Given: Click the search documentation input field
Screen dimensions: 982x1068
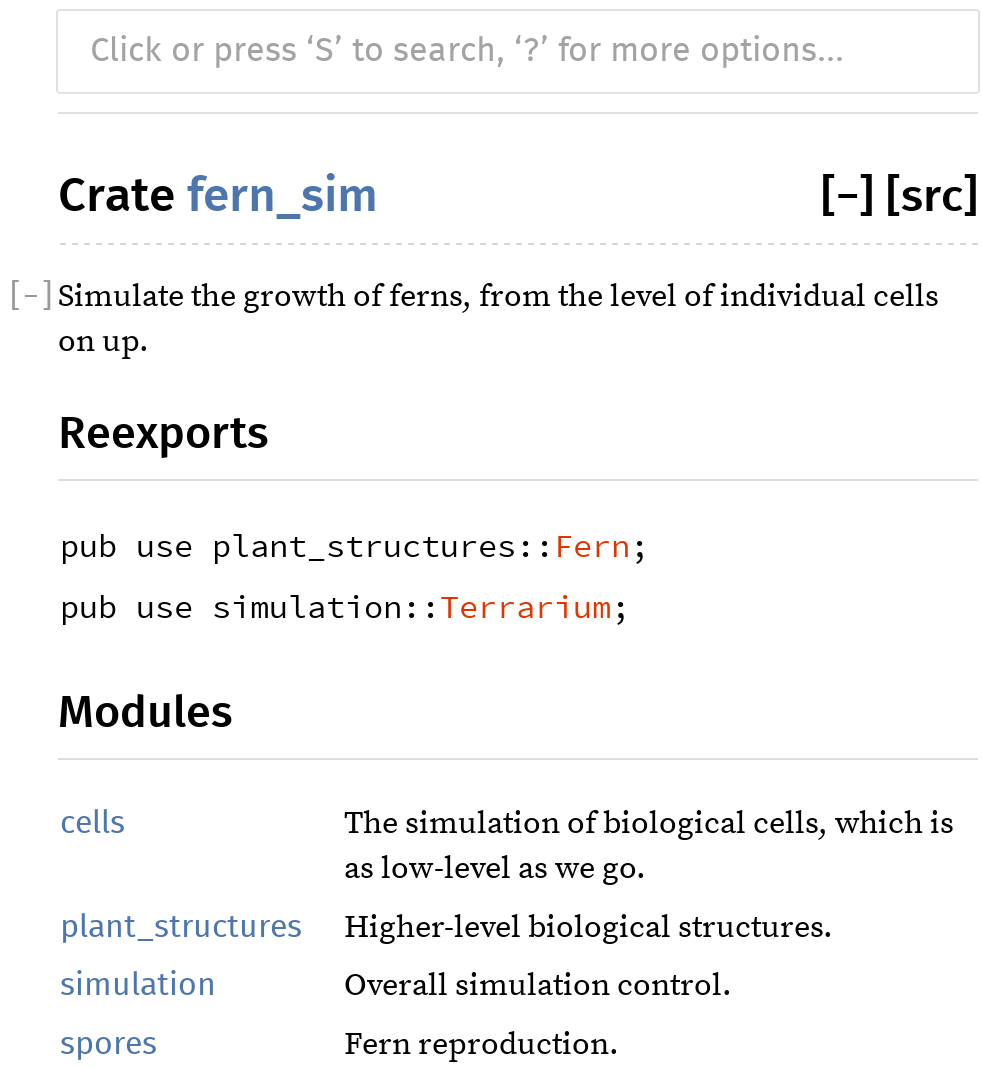Looking at the screenshot, I should pyautogui.click(x=517, y=51).
